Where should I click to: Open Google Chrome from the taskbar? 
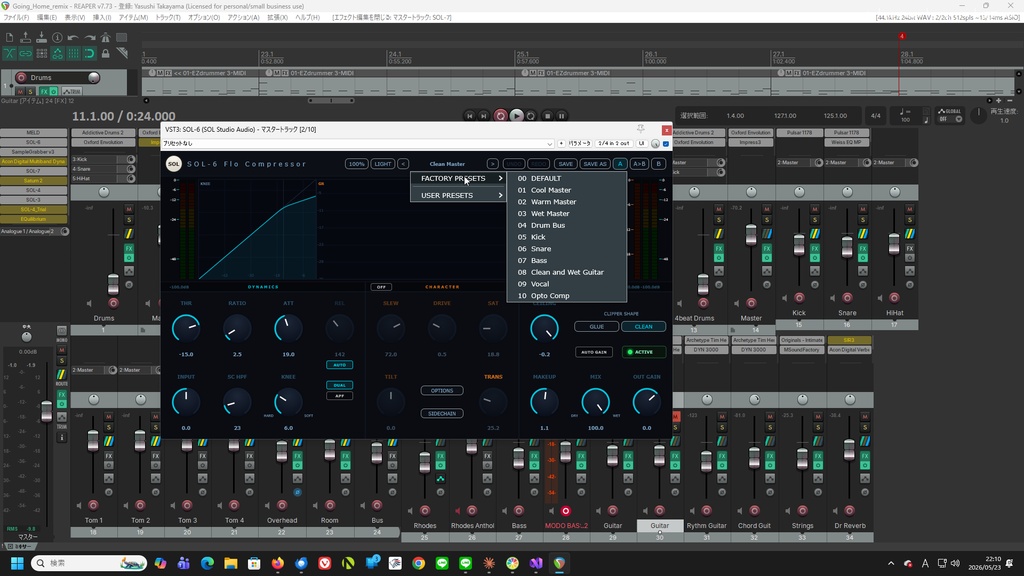(x=419, y=563)
